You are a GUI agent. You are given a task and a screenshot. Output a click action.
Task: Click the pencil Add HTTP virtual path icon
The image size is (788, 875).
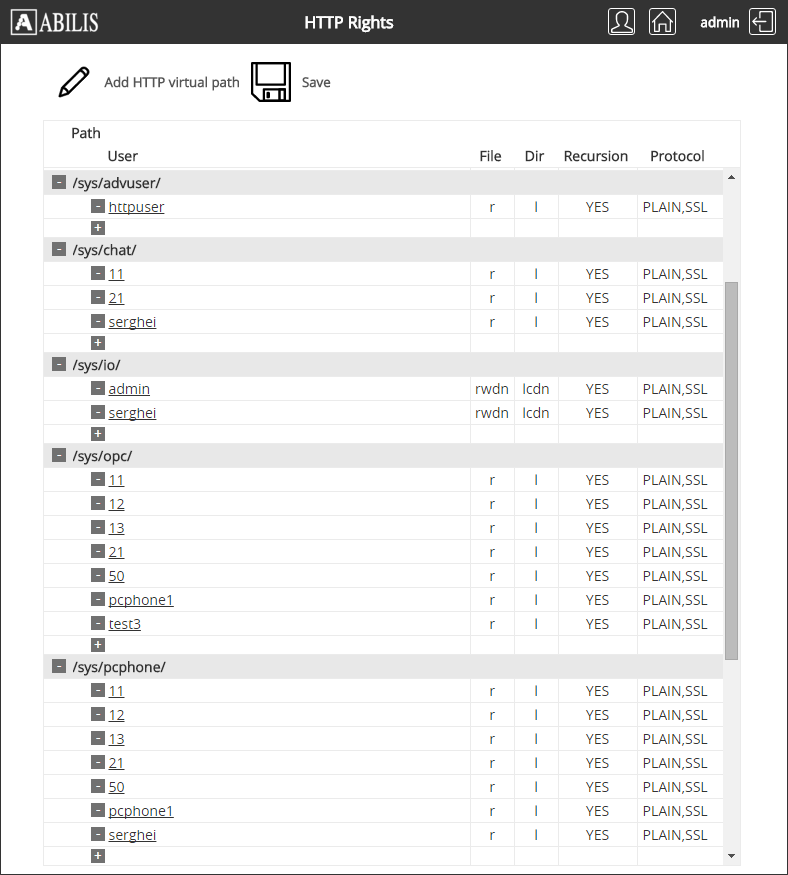(74, 82)
